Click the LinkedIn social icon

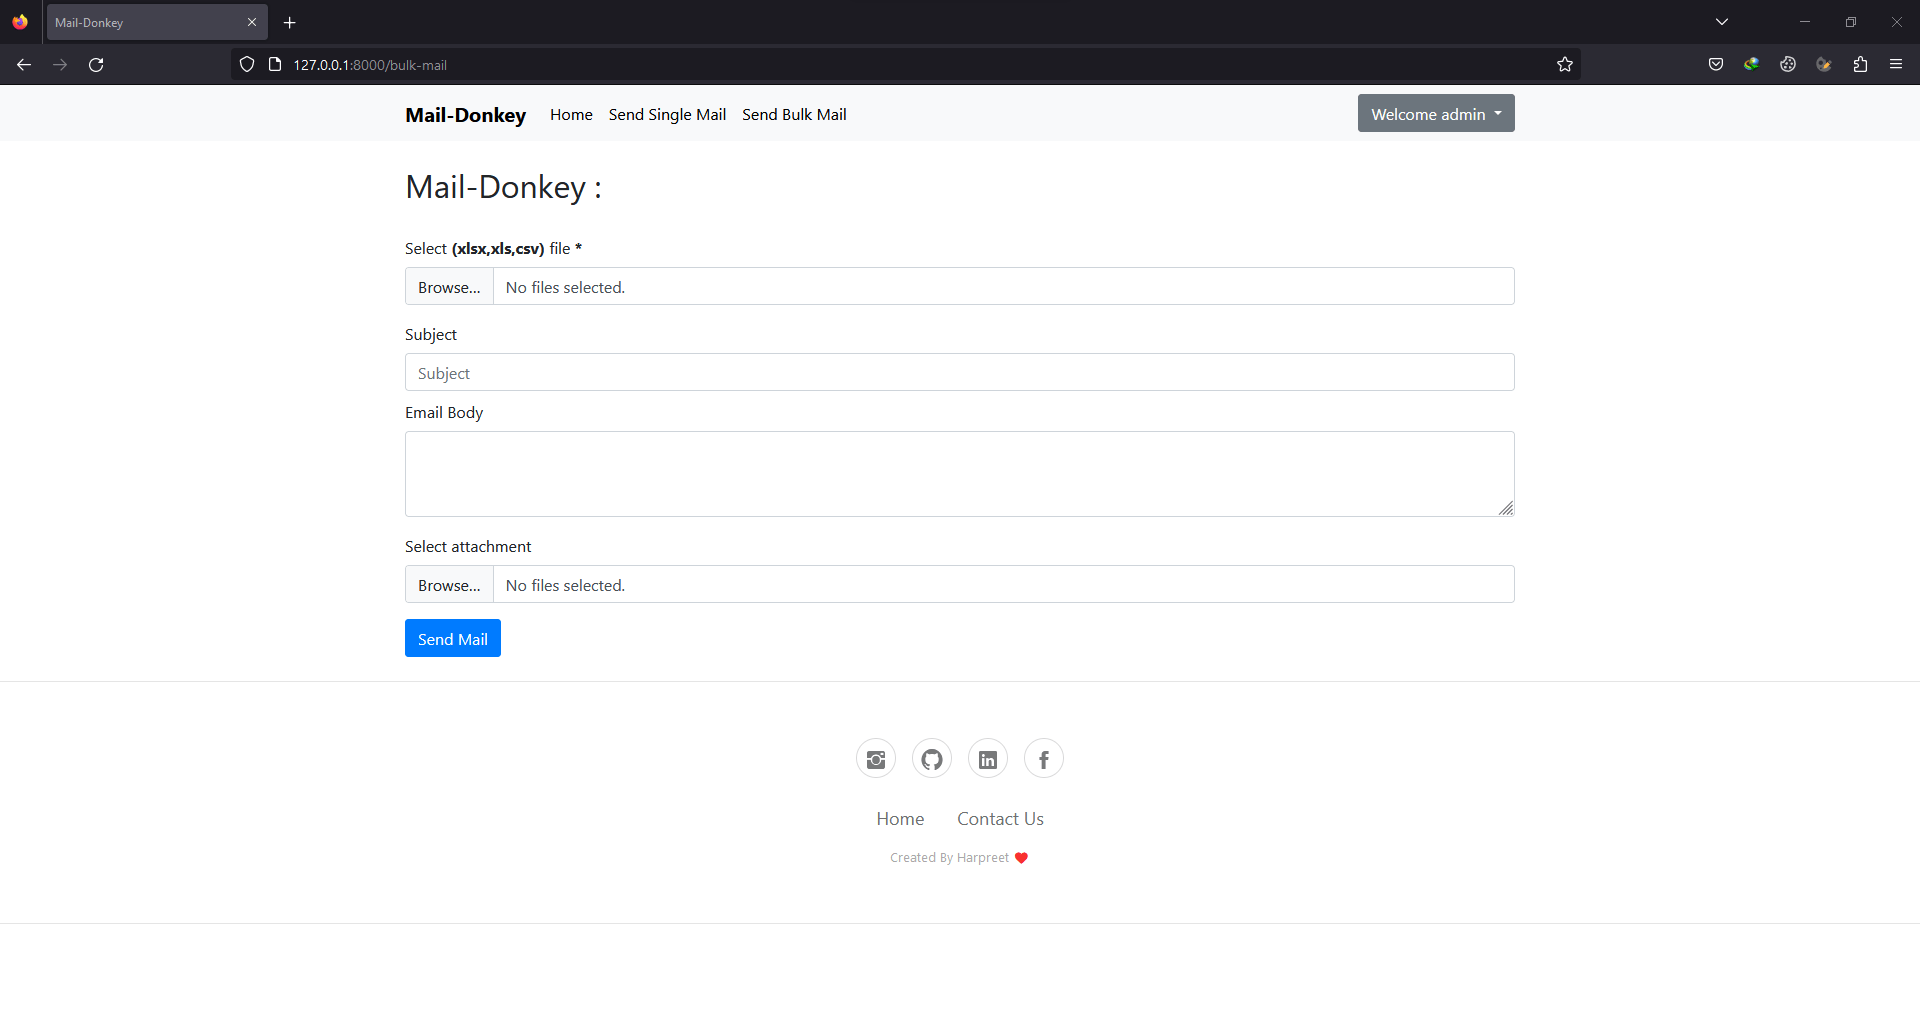coord(987,758)
